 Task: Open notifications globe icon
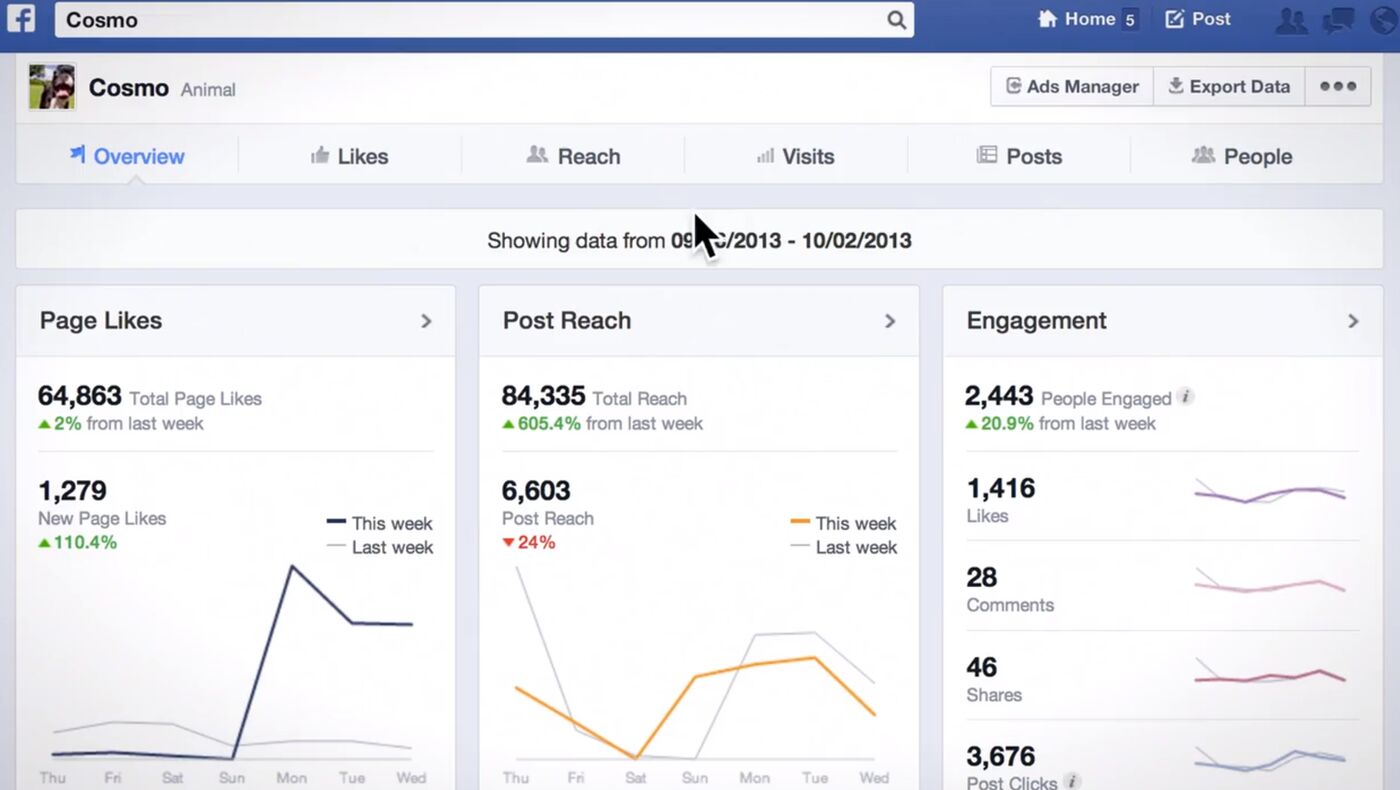click(x=1385, y=20)
